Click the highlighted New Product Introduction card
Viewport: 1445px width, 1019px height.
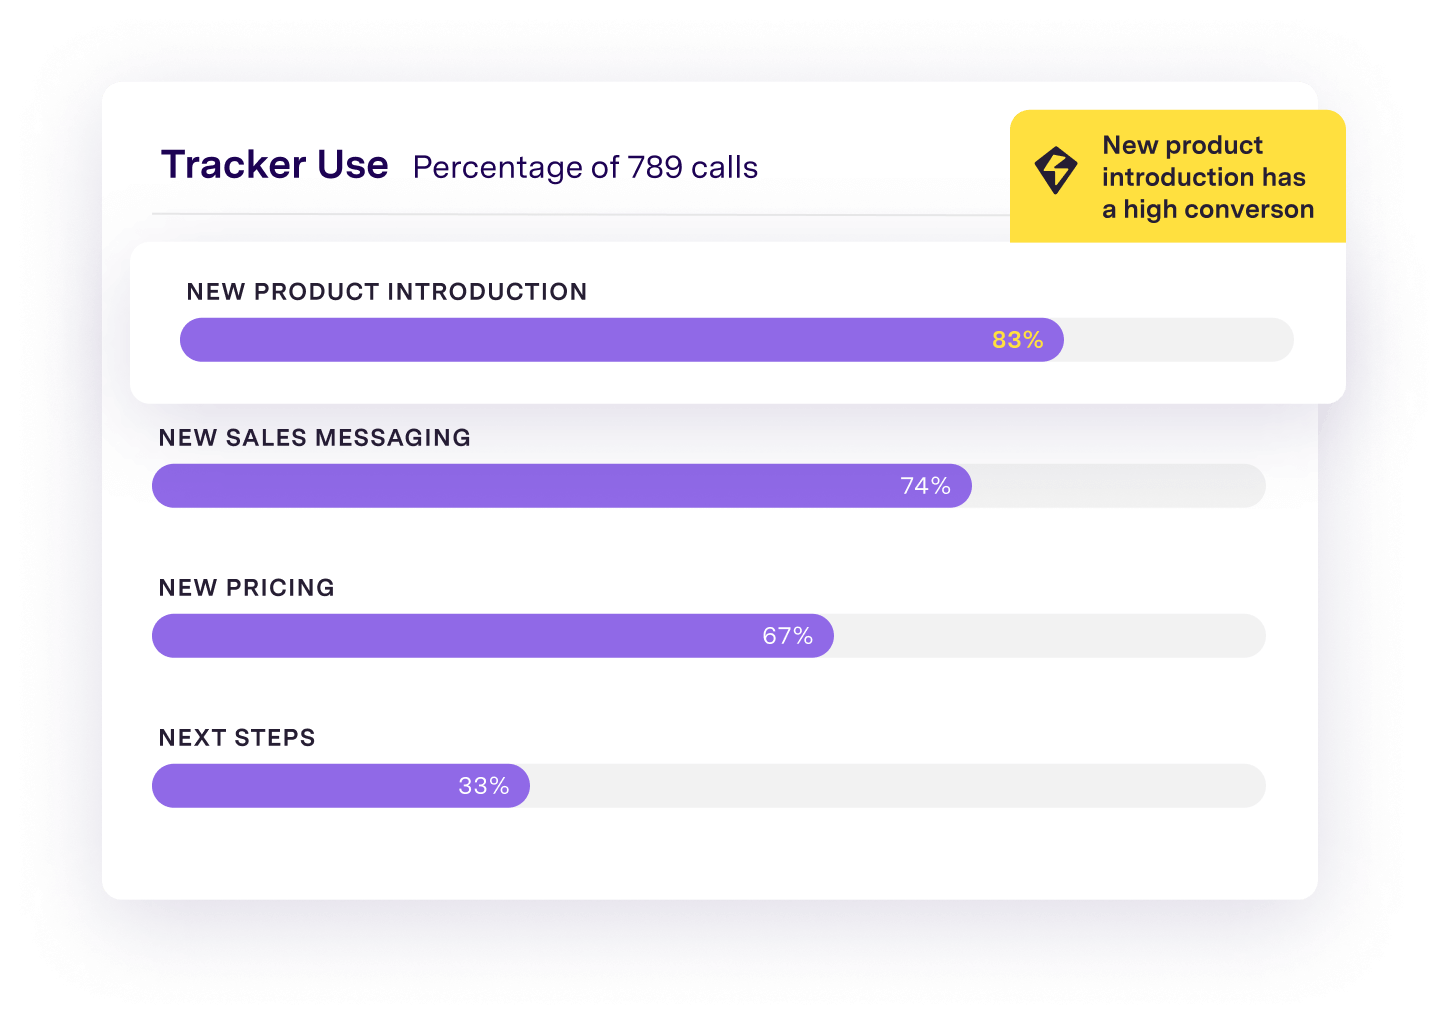[738, 323]
